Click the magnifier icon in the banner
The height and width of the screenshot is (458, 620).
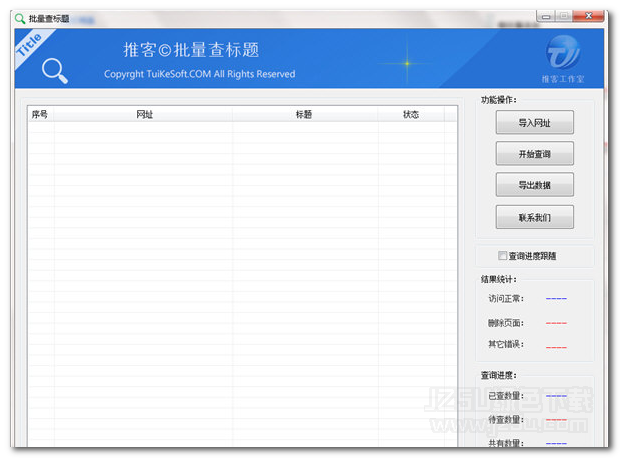[55, 71]
